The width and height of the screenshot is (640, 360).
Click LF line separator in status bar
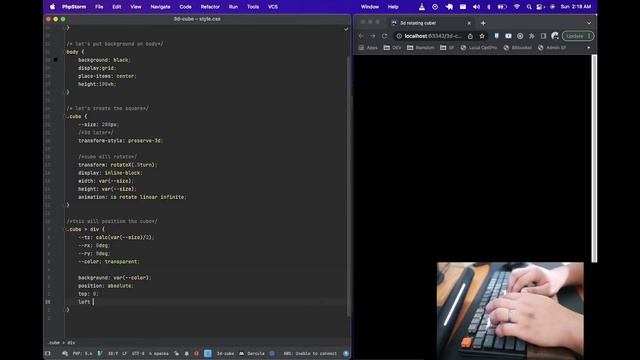point(124,353)
